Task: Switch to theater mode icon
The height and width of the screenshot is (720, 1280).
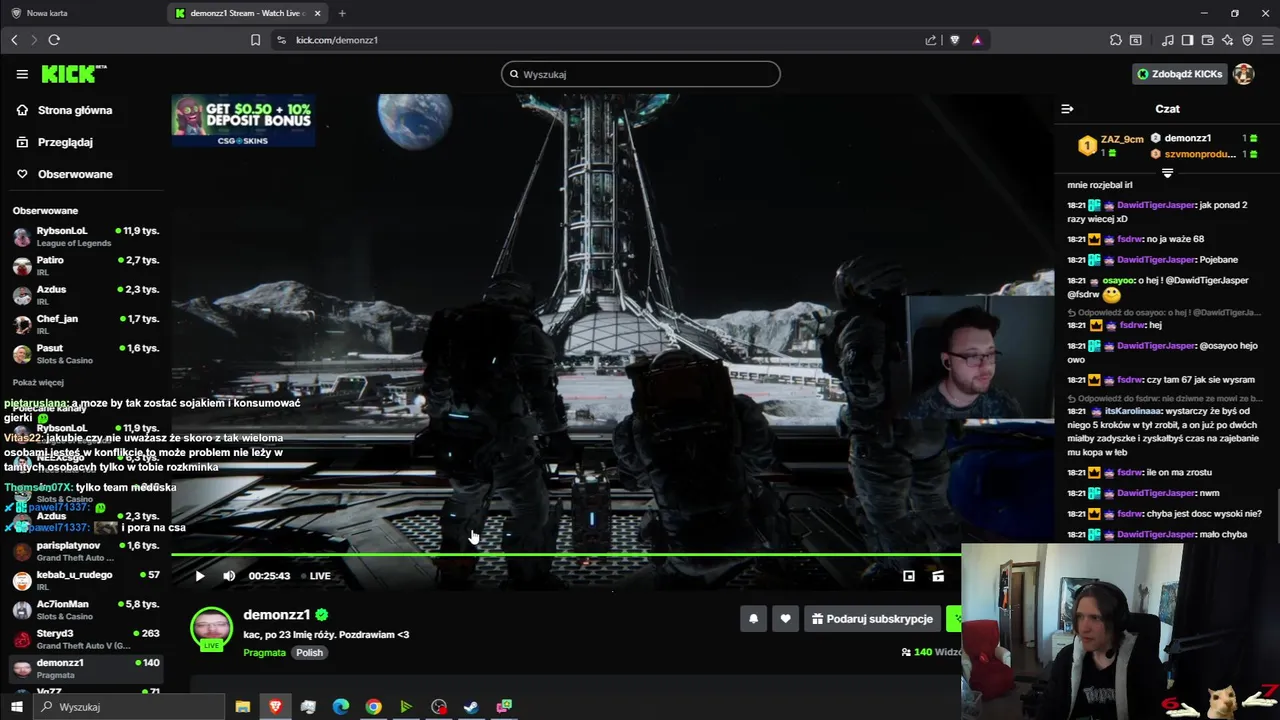Action: click(x=938, y=576)
